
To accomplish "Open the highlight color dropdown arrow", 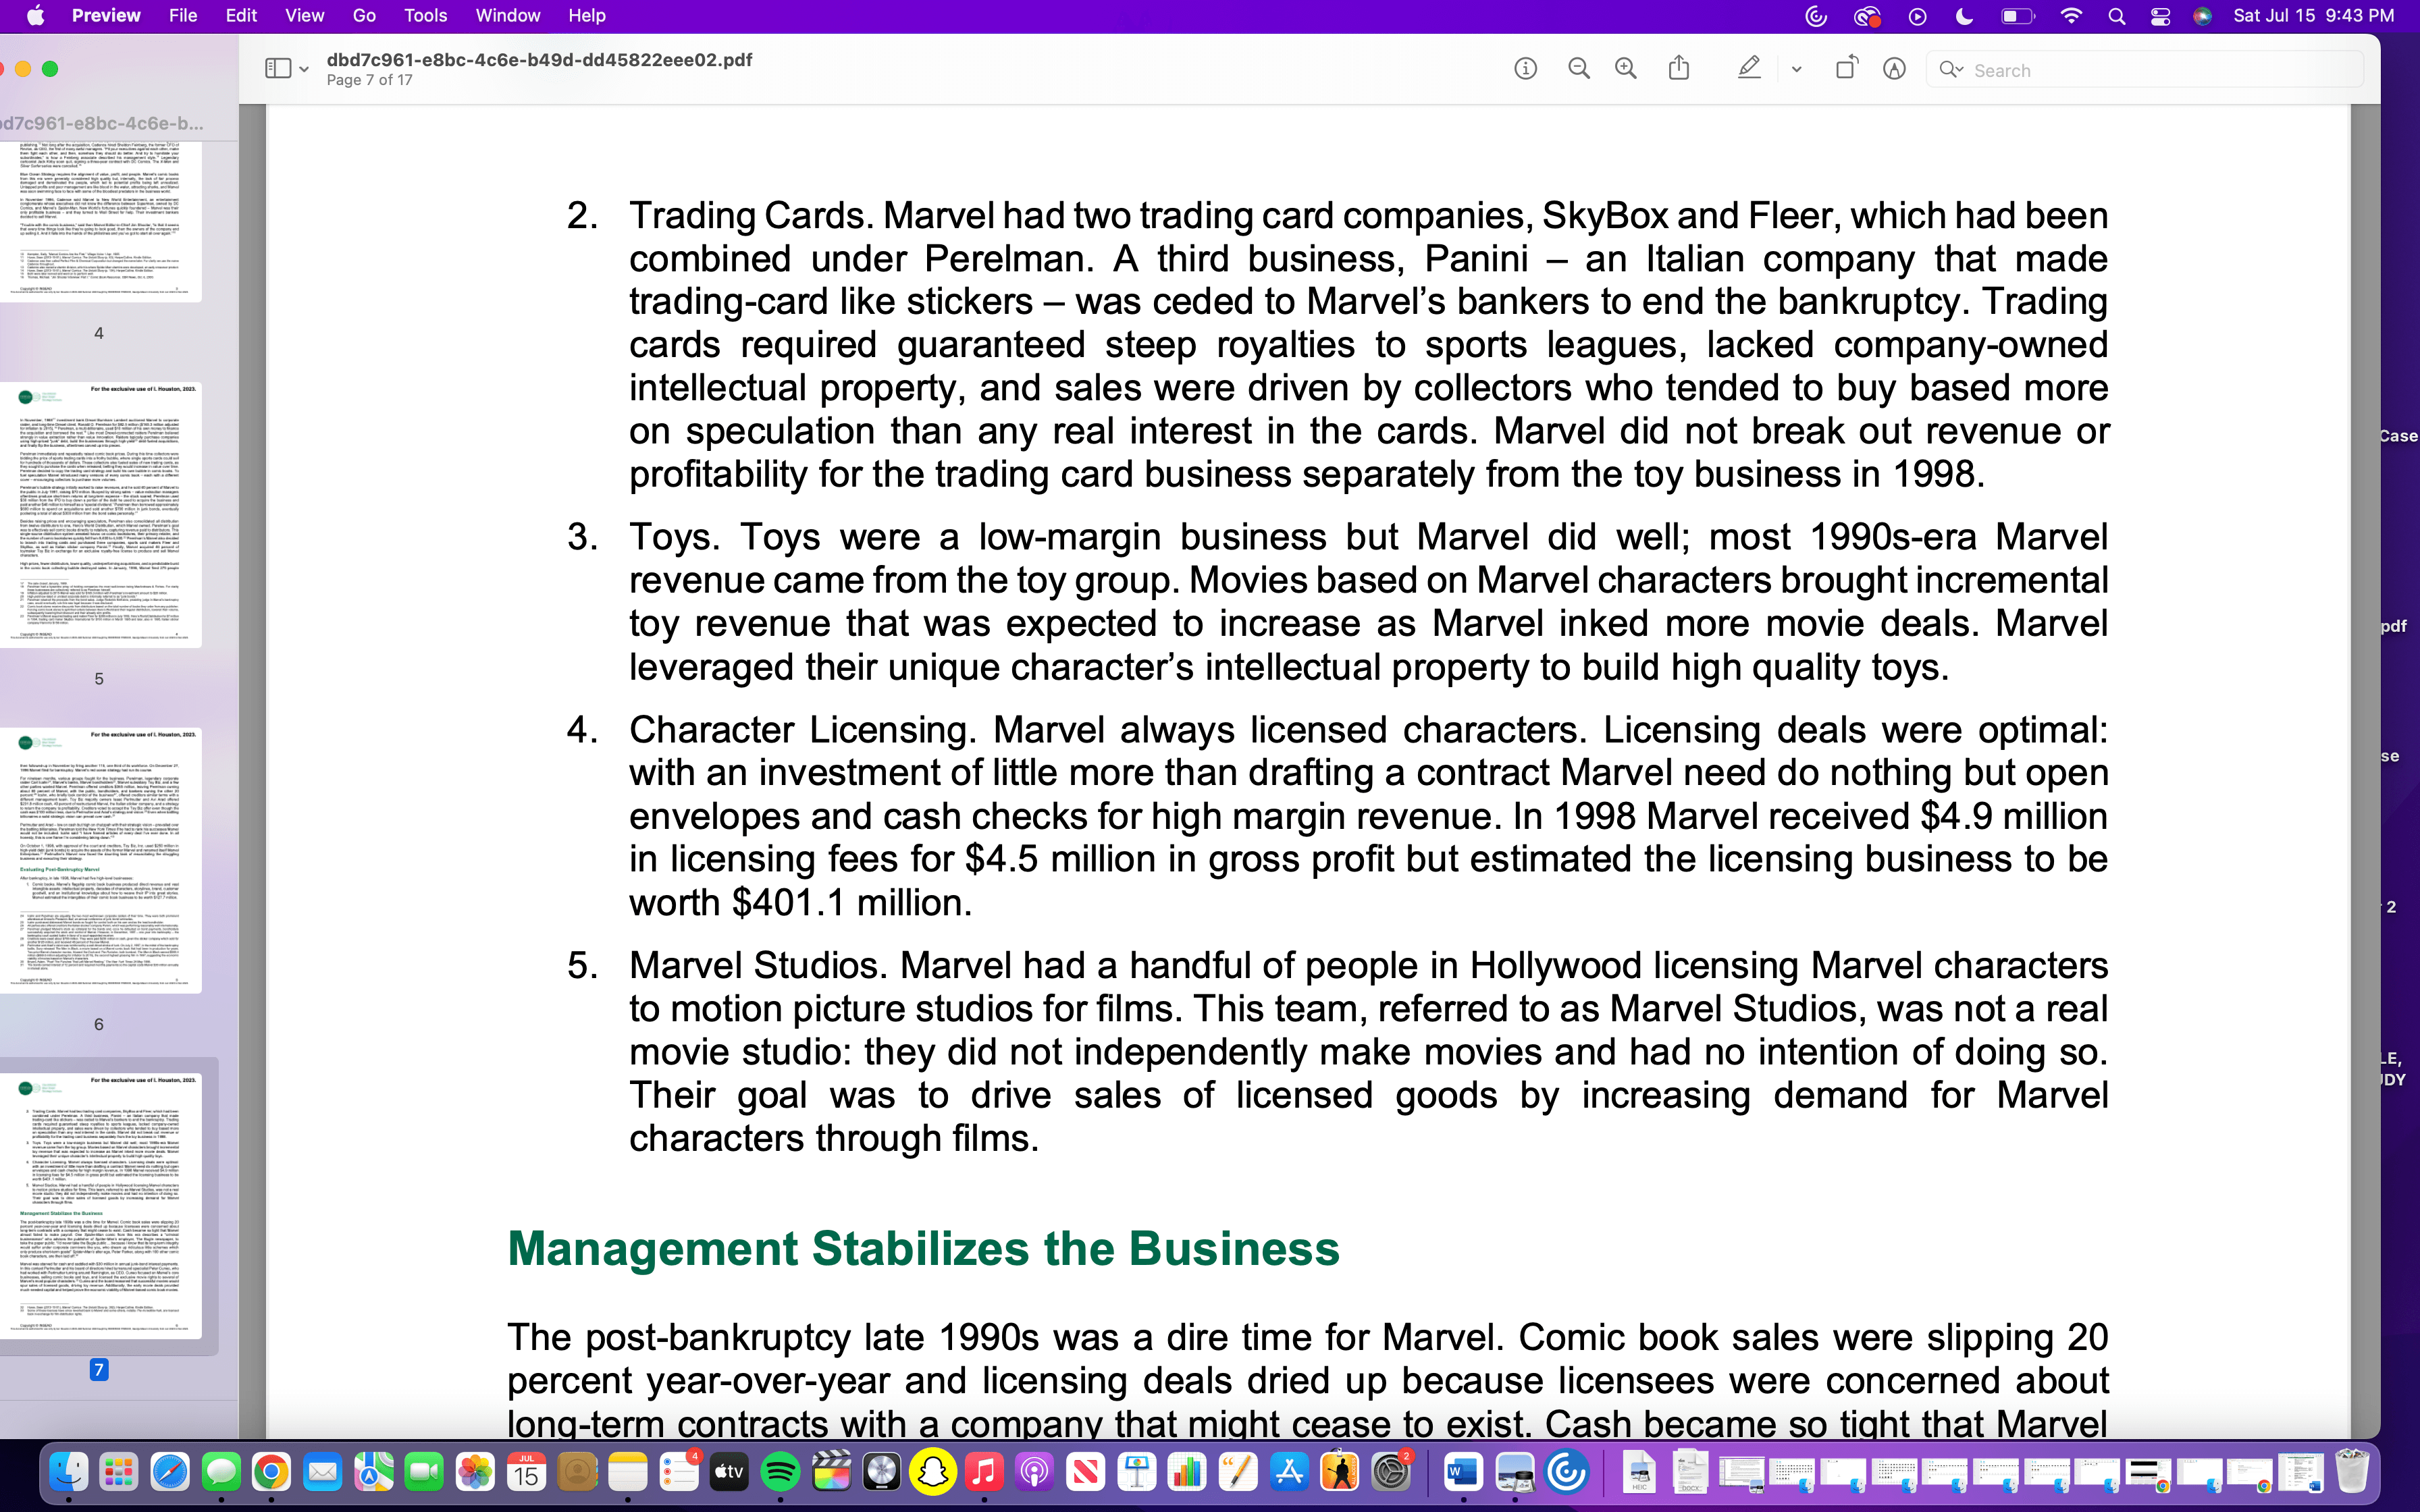I will tap(1796, 70).
